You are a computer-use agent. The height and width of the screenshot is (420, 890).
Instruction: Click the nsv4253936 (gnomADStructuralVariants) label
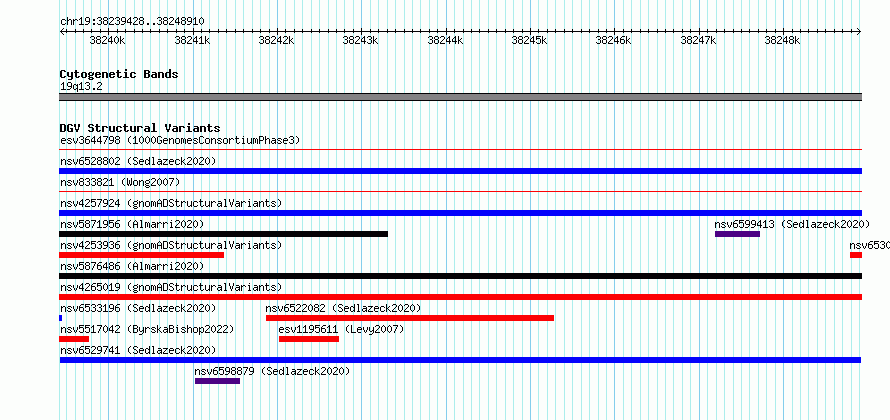point(171,245)
